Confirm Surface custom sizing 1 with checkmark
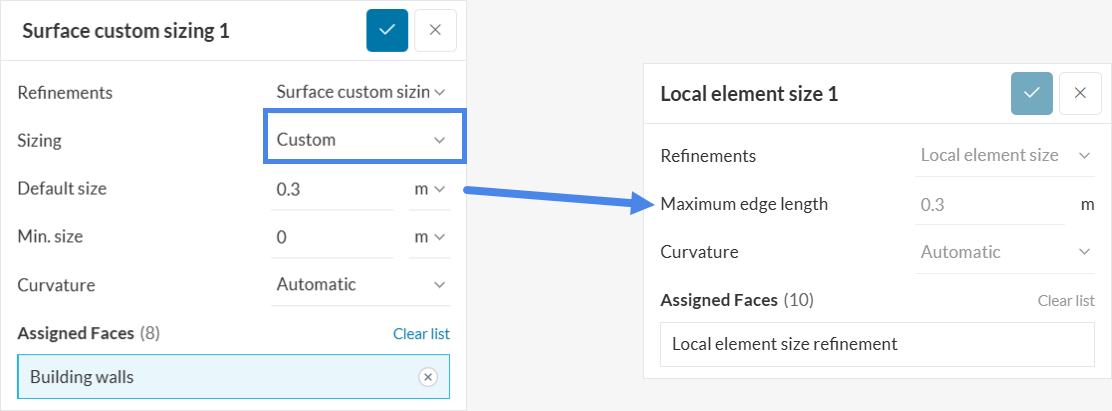The image size is (1112, 411). [x=387, y=30]
